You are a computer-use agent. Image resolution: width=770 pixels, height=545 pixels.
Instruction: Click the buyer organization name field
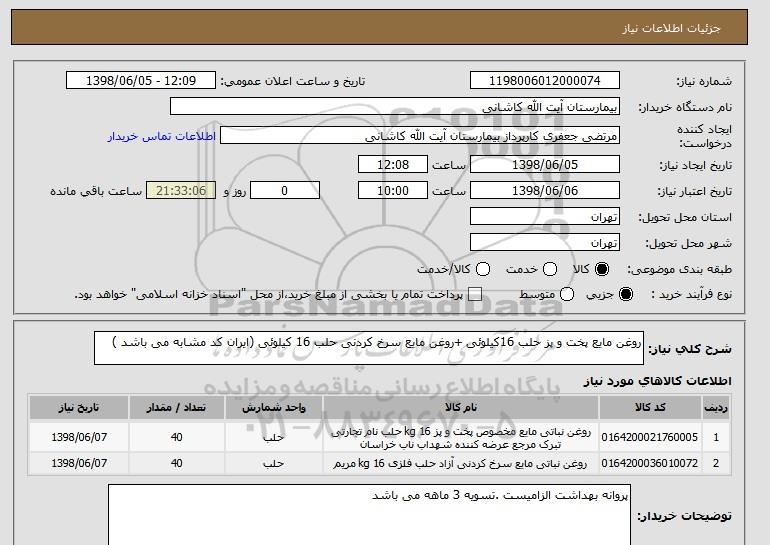395,107
